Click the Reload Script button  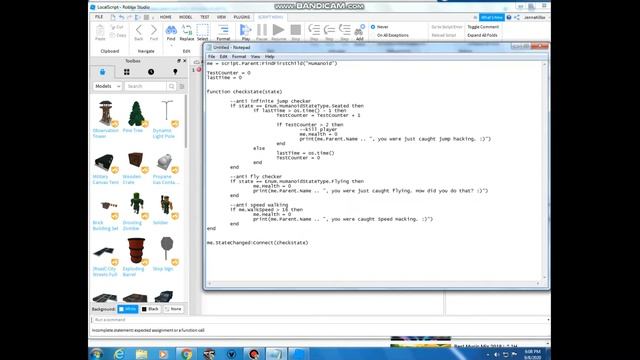point(443,36)
